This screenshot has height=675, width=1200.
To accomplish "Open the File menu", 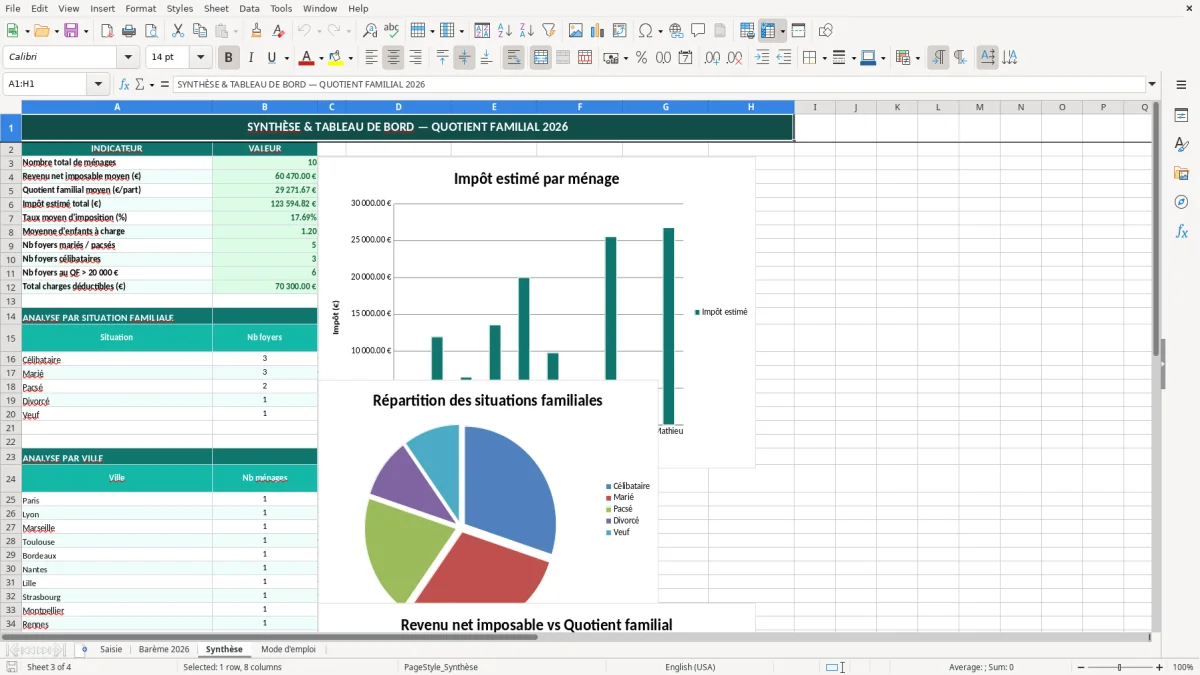I will [12, 8].
